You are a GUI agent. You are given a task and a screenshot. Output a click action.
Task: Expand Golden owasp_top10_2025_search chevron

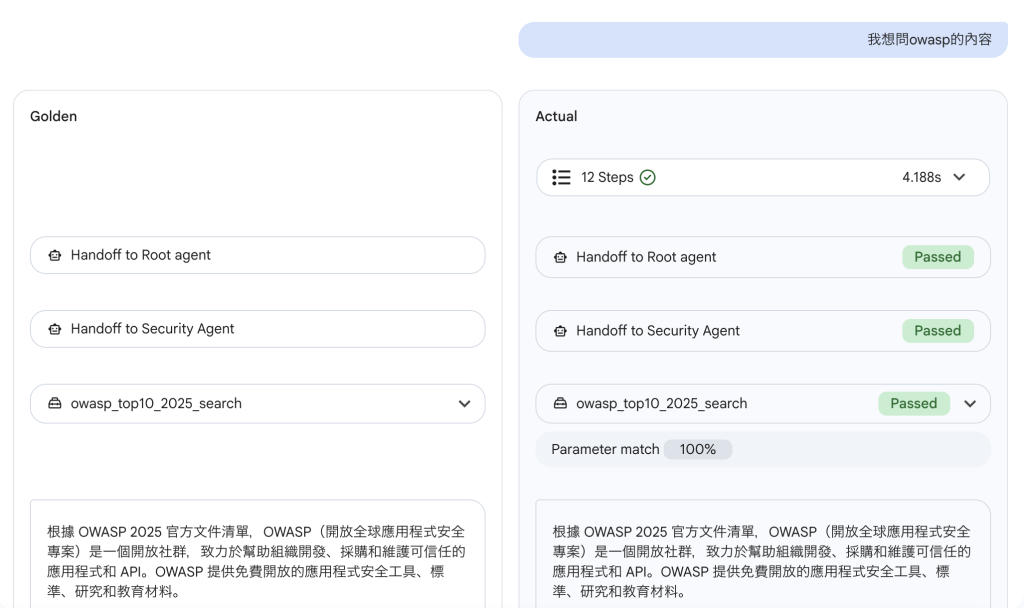pyautogui.click(x=464, y=404)
